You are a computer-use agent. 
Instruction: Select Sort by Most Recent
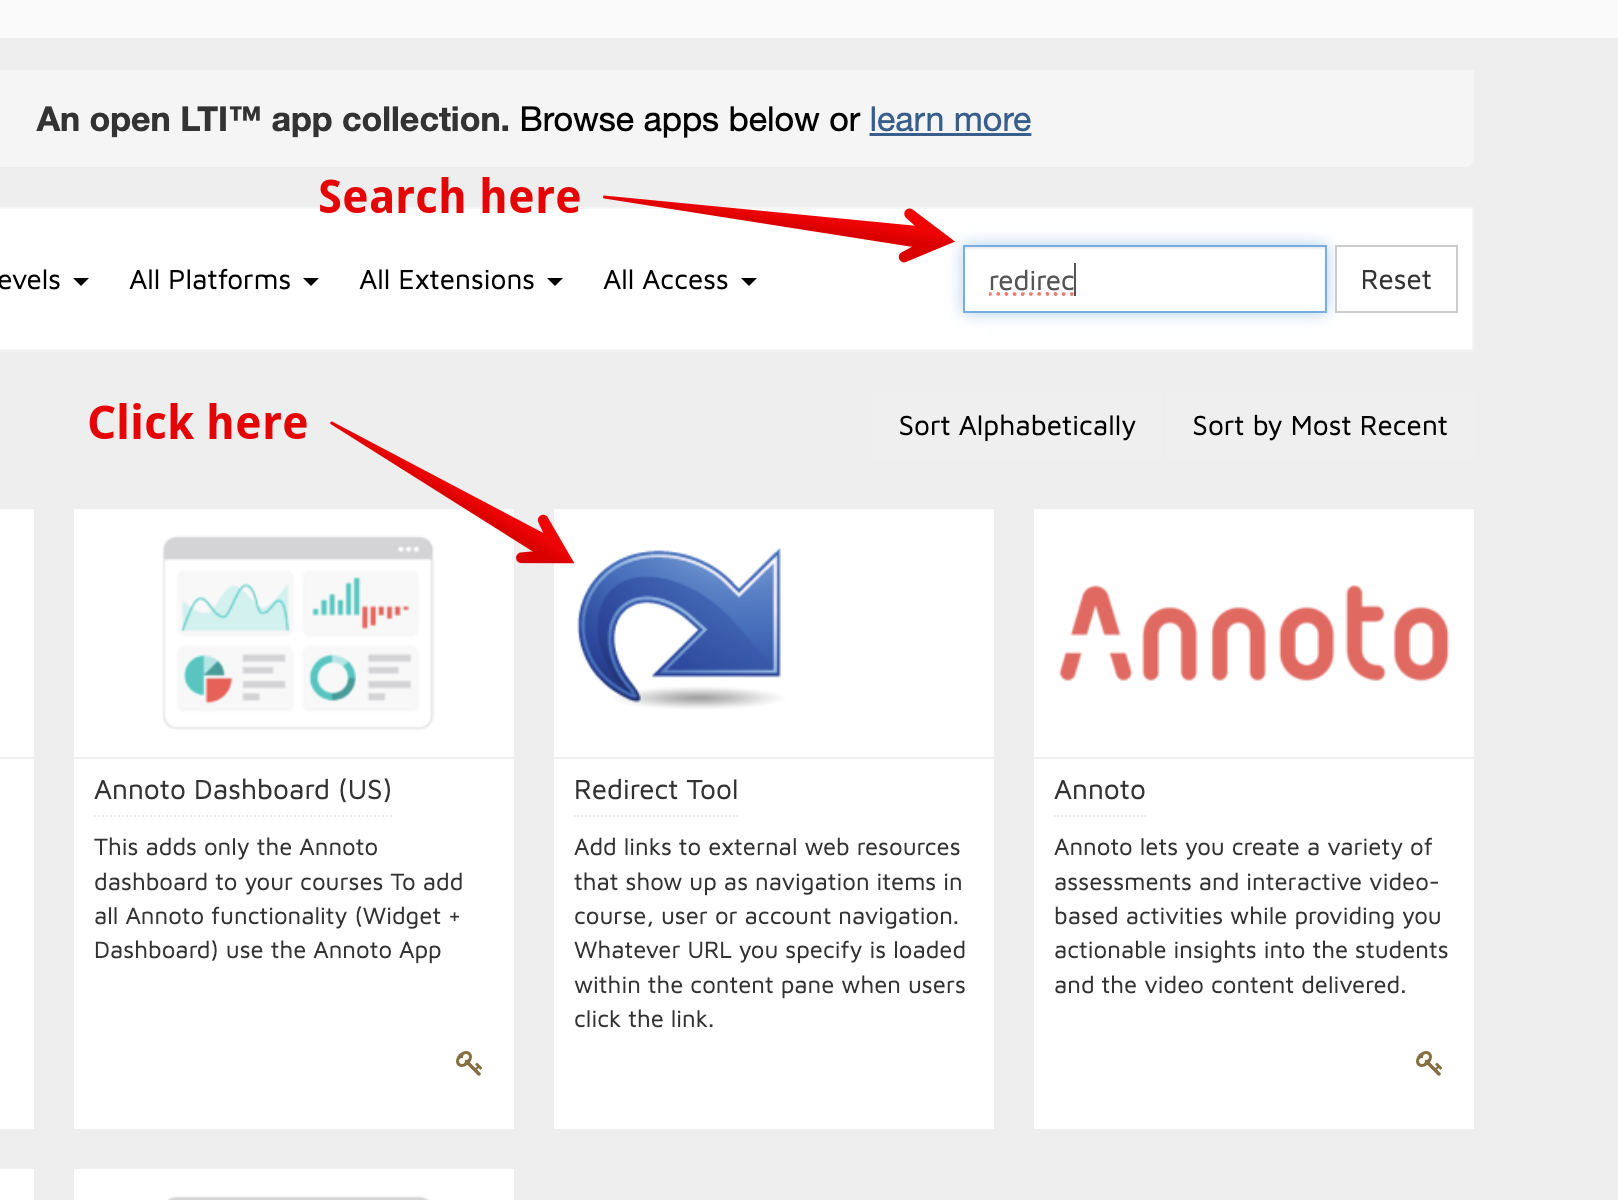(x=1319, y=426)
